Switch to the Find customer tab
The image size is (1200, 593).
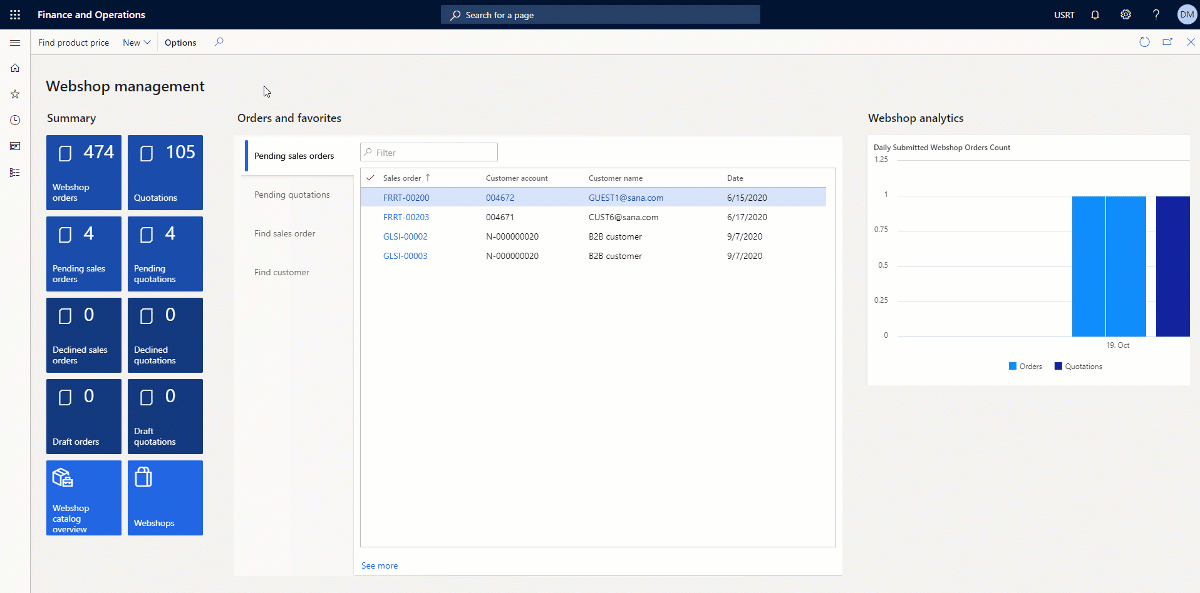pyautogui.click(x=281, y=272)
